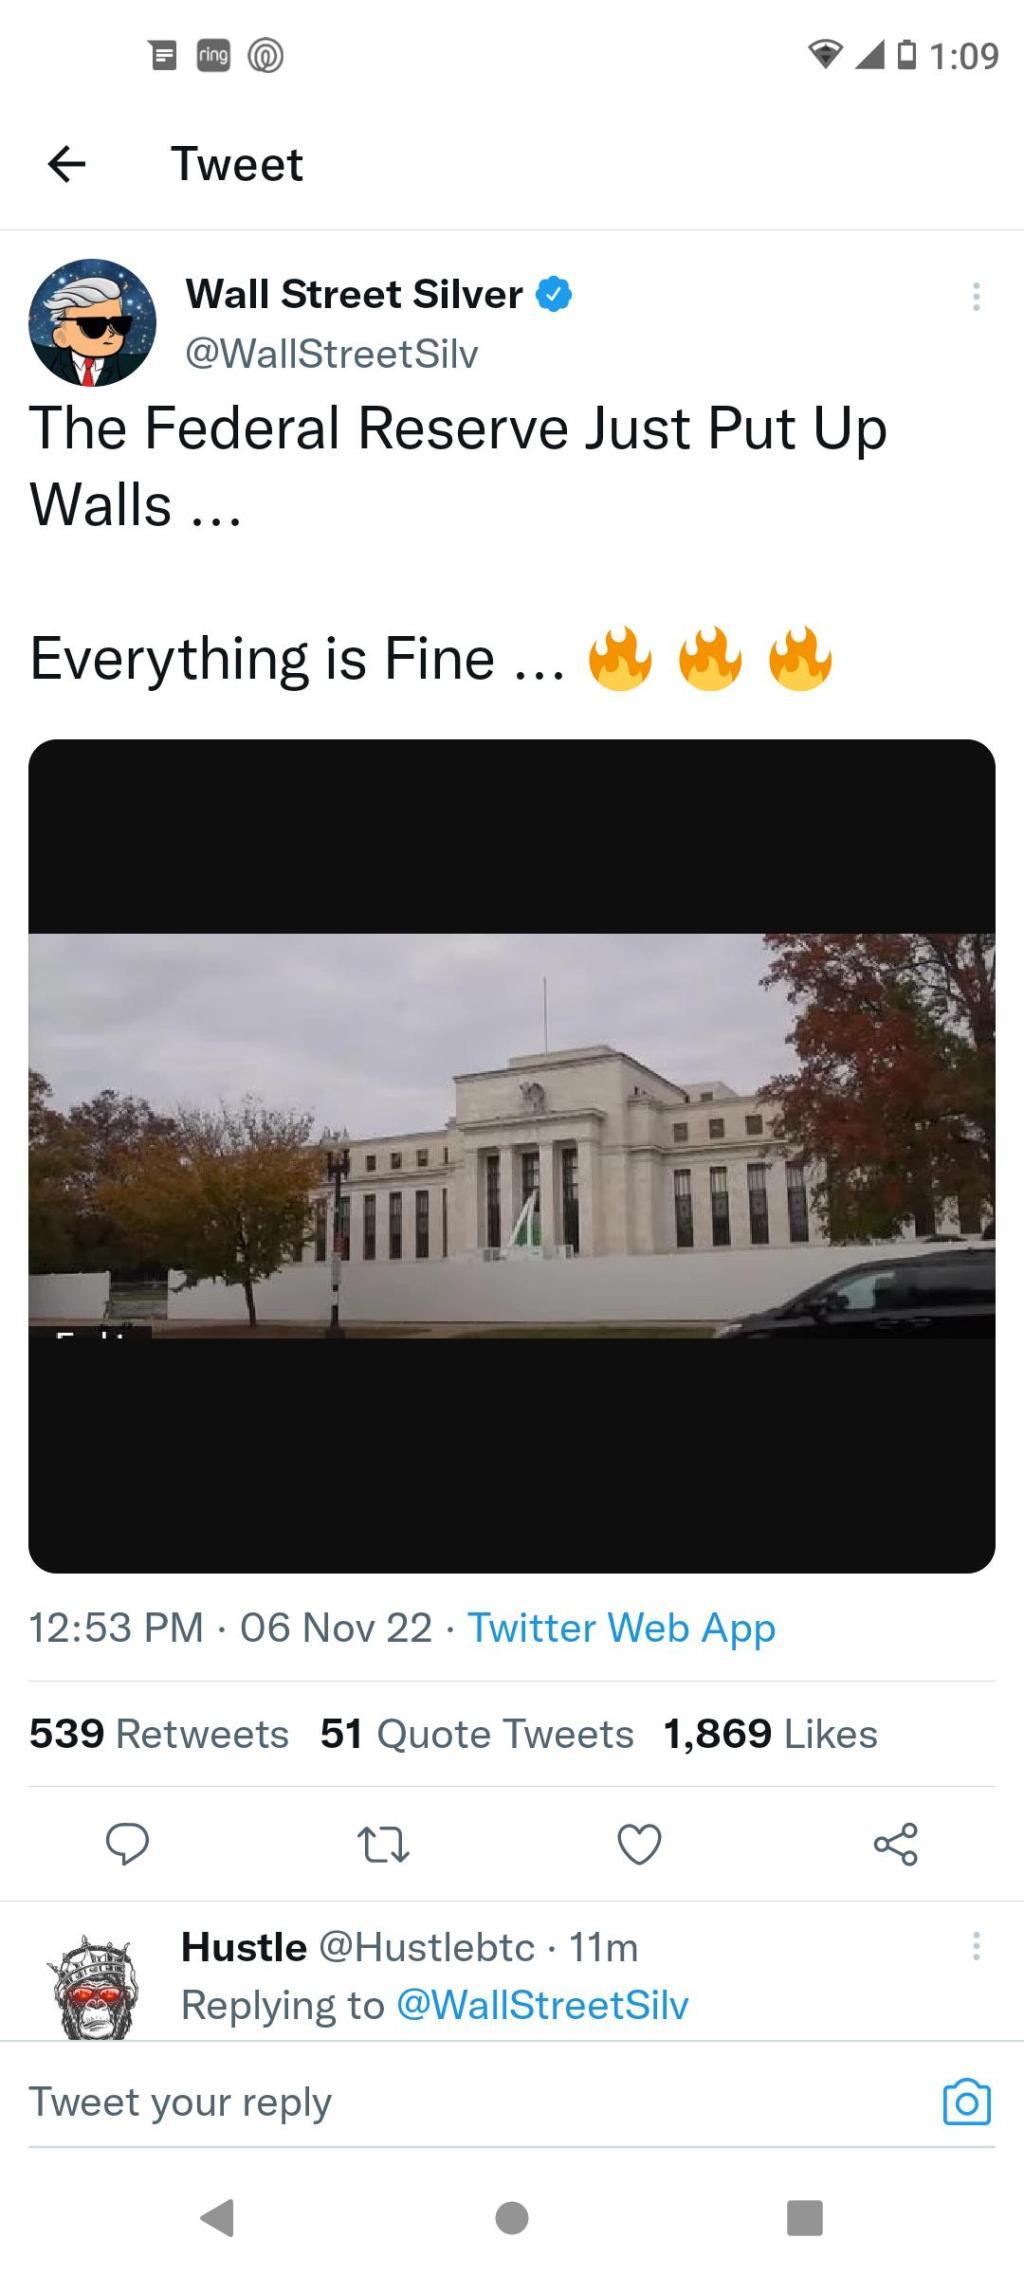Tap the retweet arrows icon

(384, 1844)
